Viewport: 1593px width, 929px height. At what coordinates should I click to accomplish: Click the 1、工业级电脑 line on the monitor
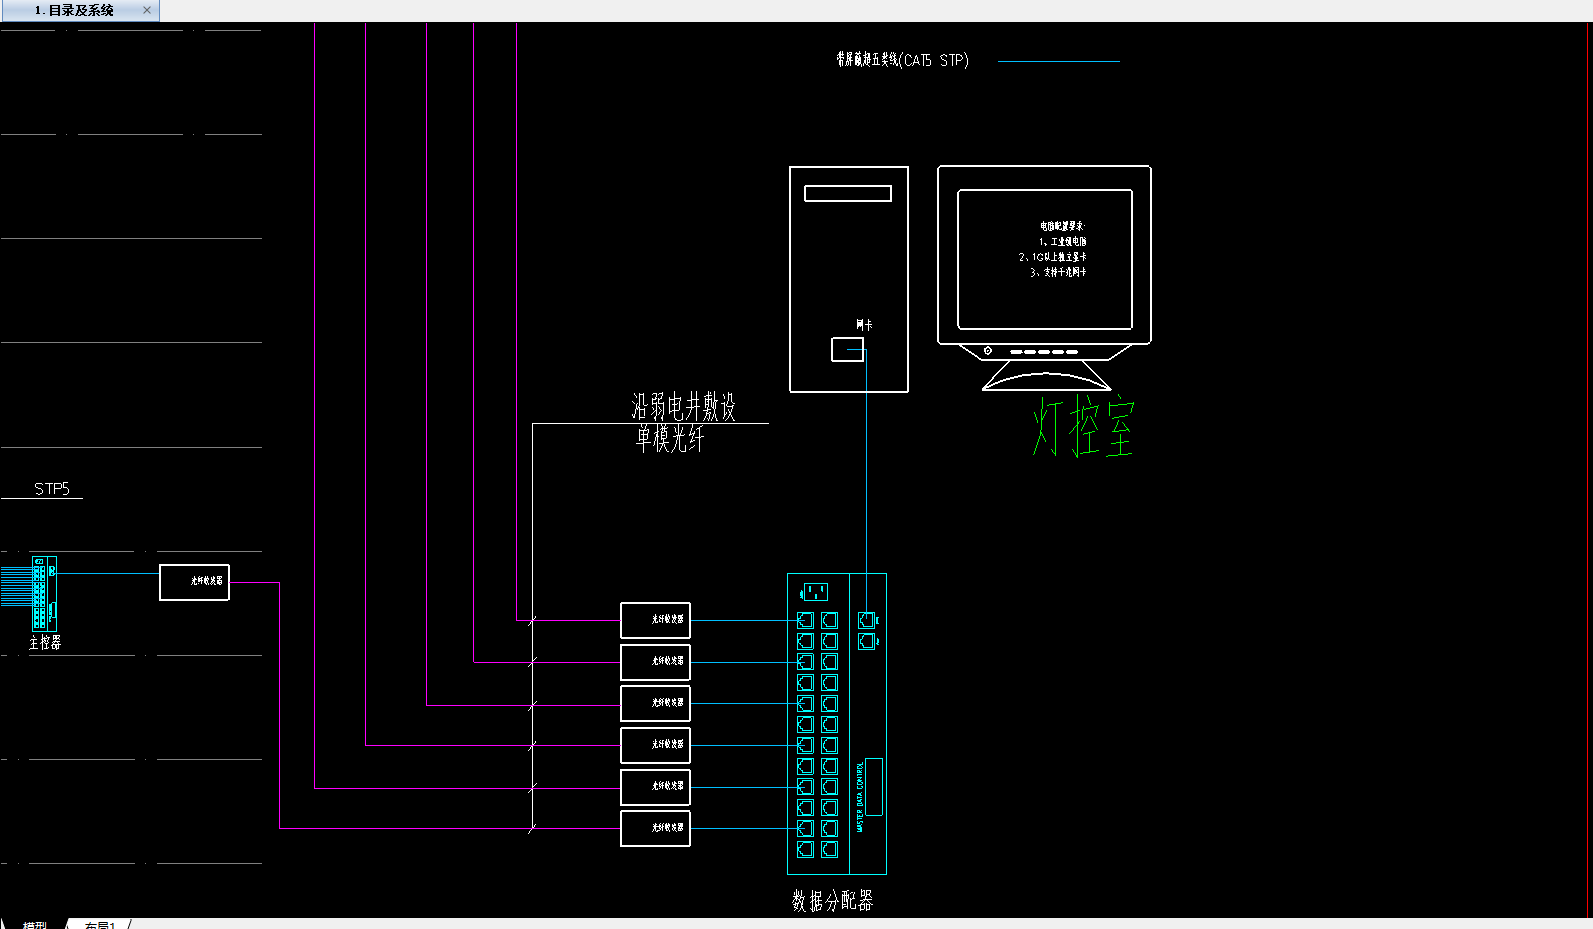pyautogui.click(x=1062, y=241)
